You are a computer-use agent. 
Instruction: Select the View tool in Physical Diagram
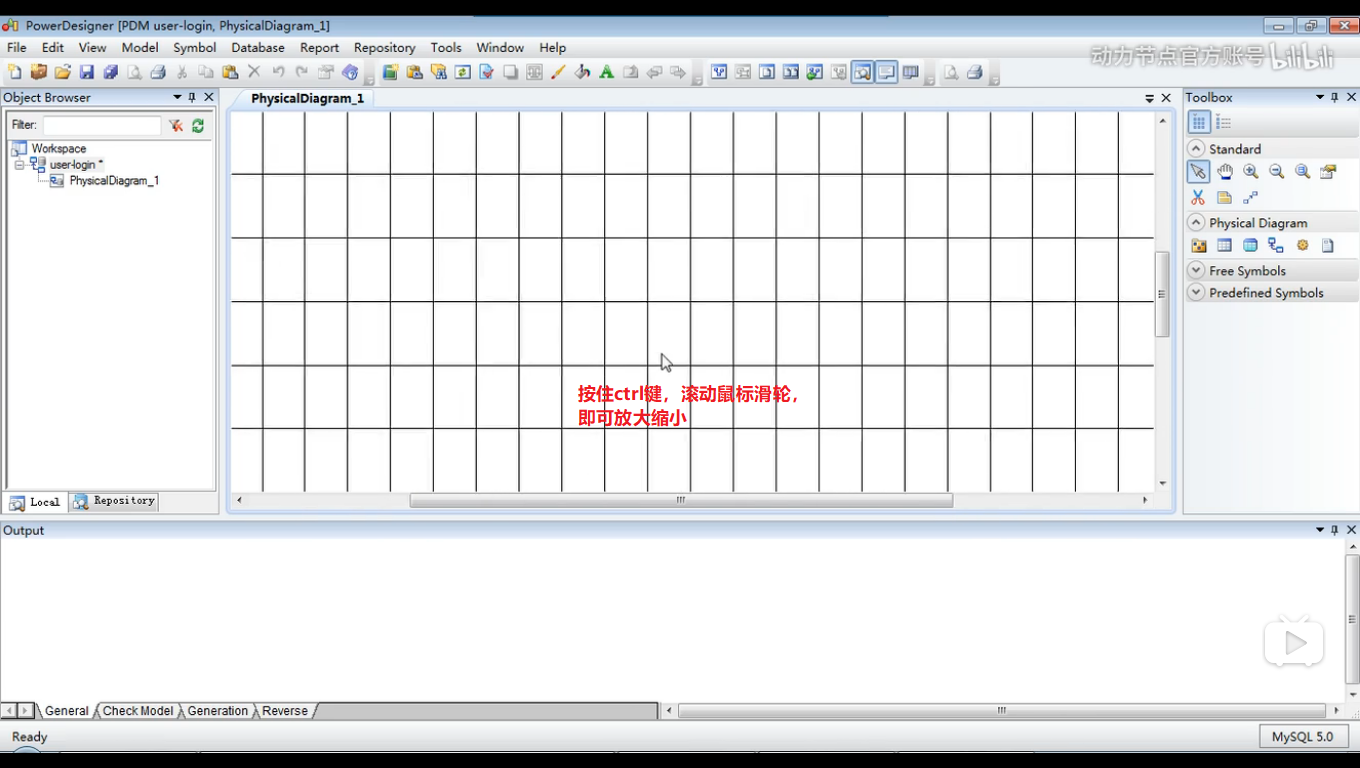point(1250,246)
